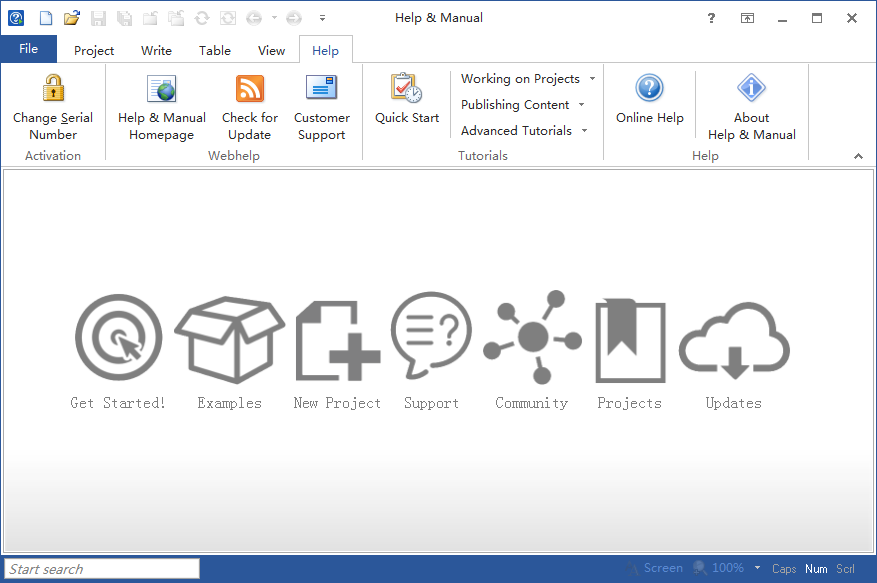Click the Num indicator in the status bar
This screenshot has width=877, height=583.
816,568
